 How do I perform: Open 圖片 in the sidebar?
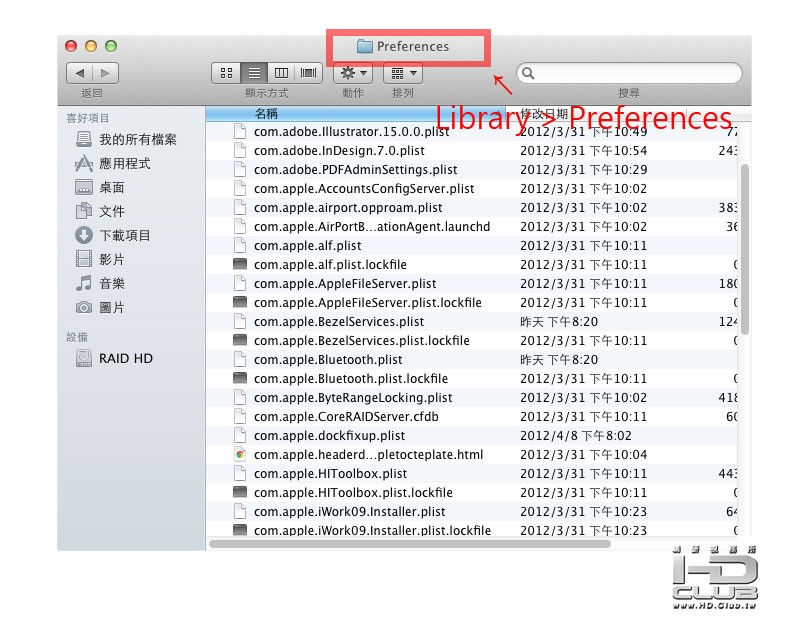[x=100, y=308]
